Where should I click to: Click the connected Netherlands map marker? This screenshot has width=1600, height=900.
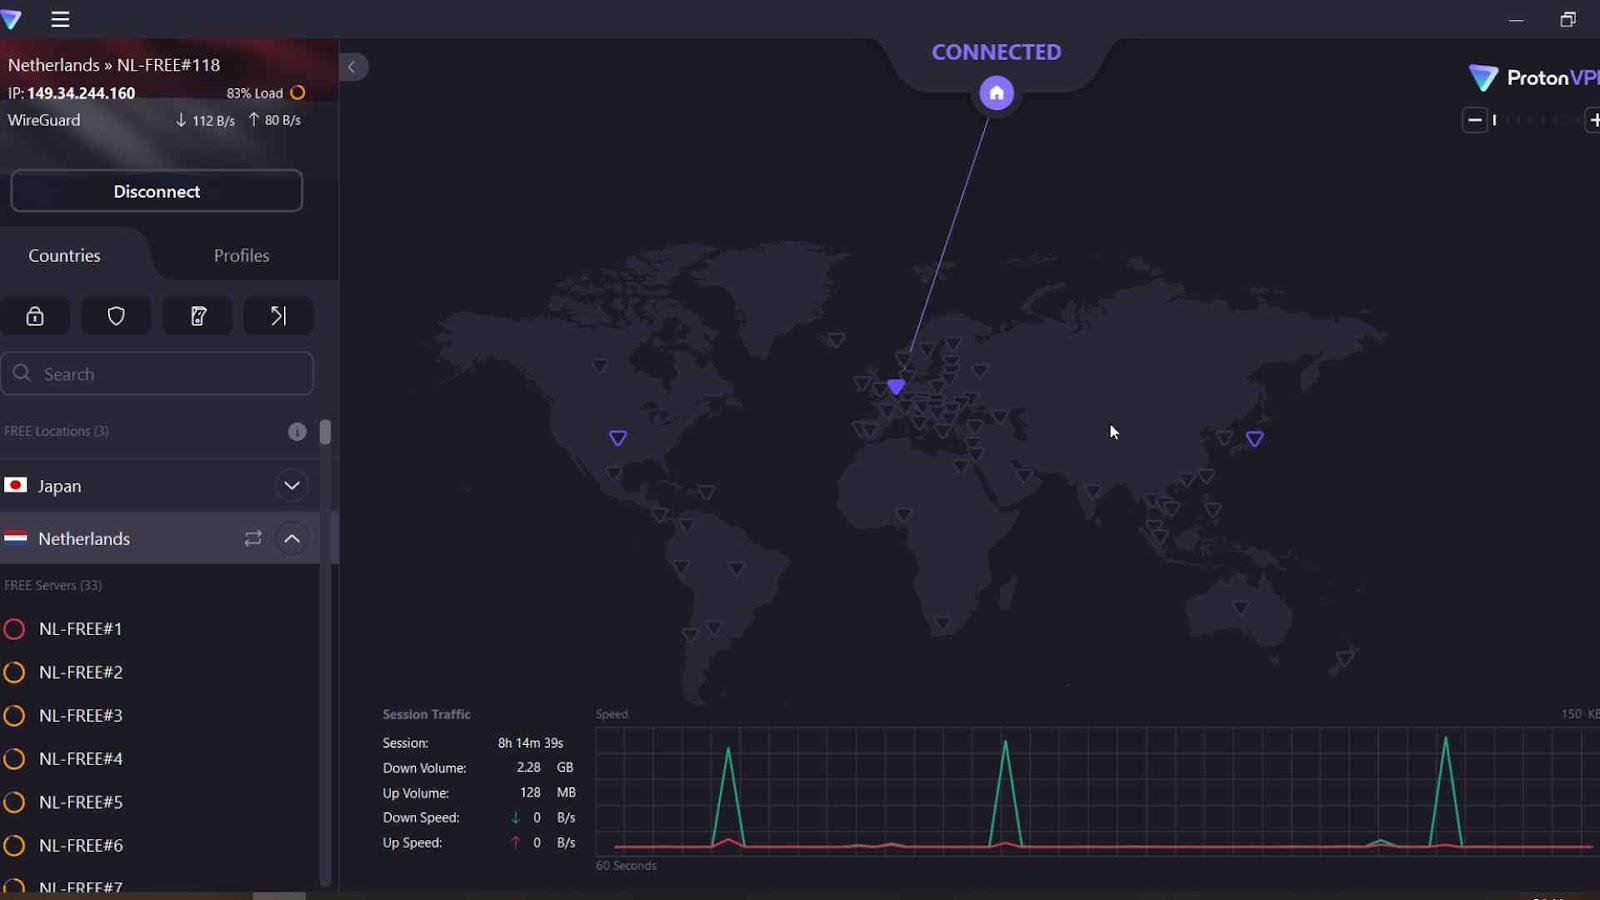[896, 386]
